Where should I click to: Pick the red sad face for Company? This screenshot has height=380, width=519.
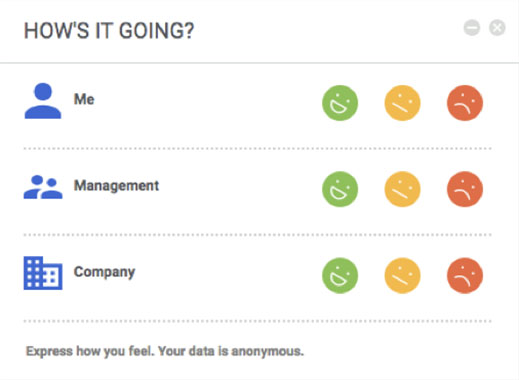coord(465,275)
